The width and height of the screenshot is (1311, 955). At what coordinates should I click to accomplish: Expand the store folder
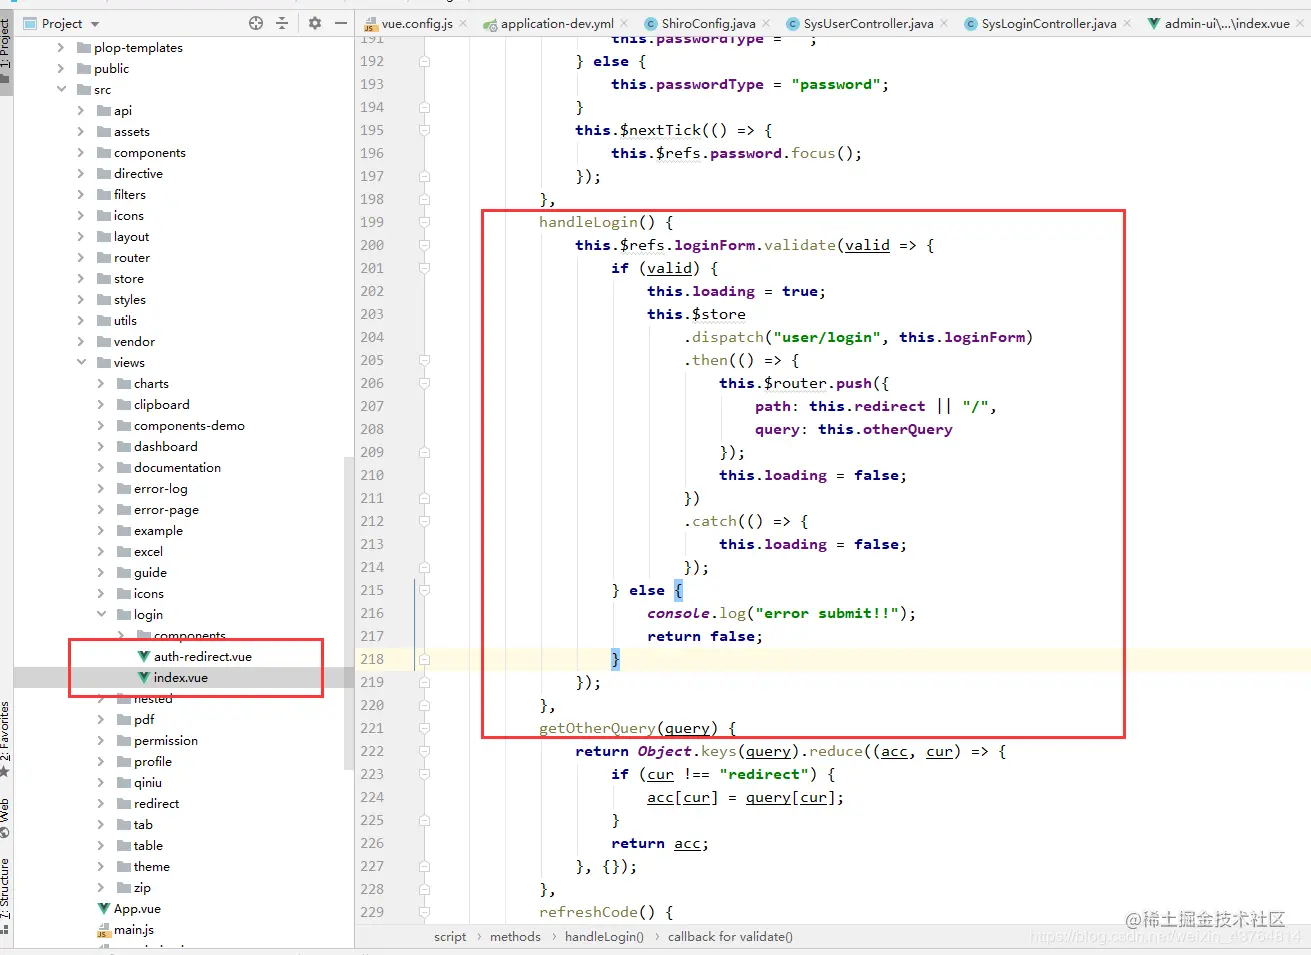81,278
